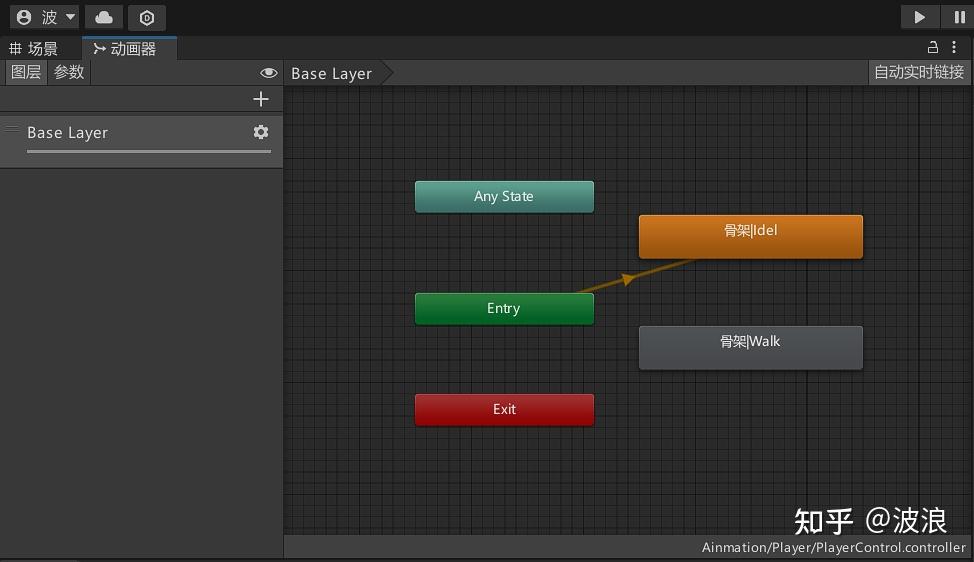Open the Animator panel three-dot menu
This screenshot has width=974, height=562.
click(x=954, y=47)
